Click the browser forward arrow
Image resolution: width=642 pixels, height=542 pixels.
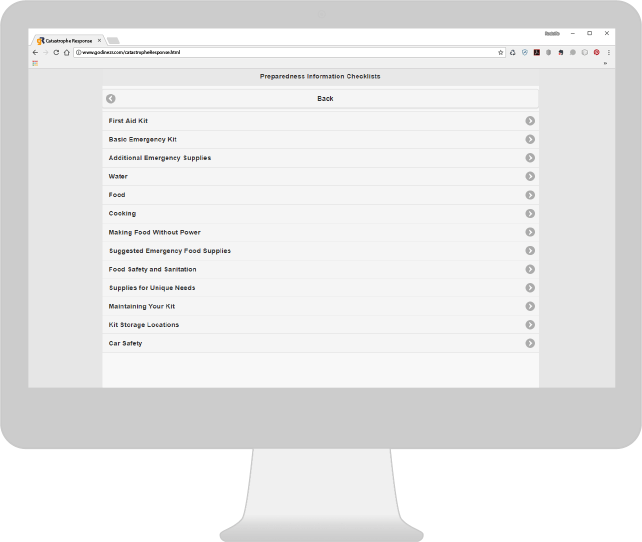tap(45, 52)
